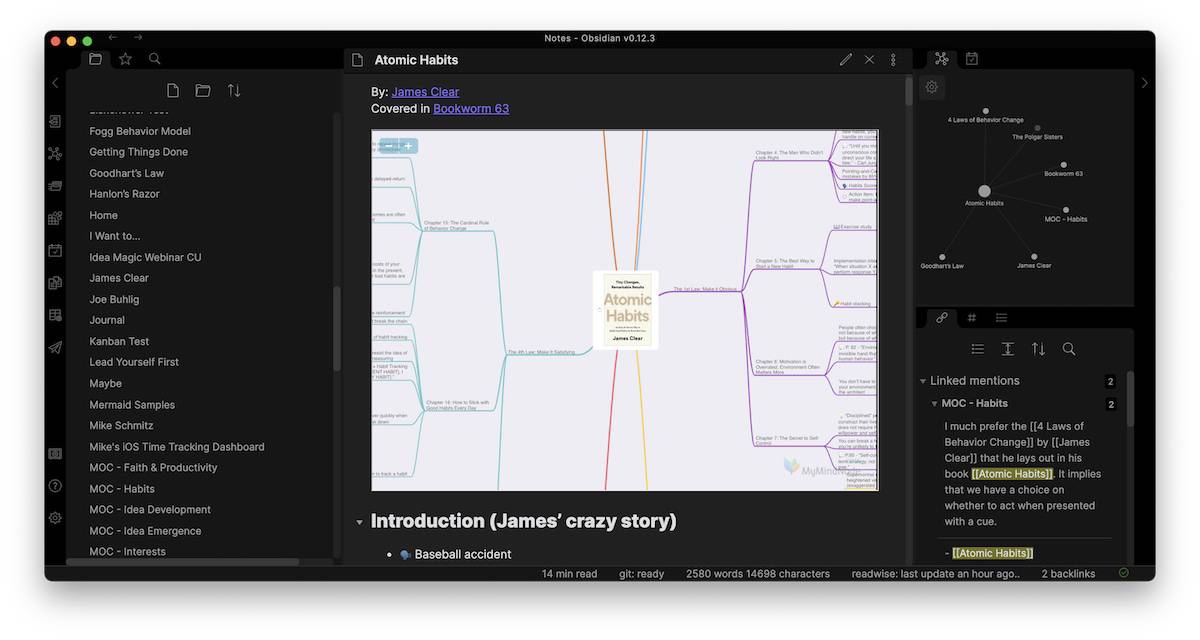Screen dimensions: 1200x640
Task: Click the table ribbon icon
Action: click(55, 315)
